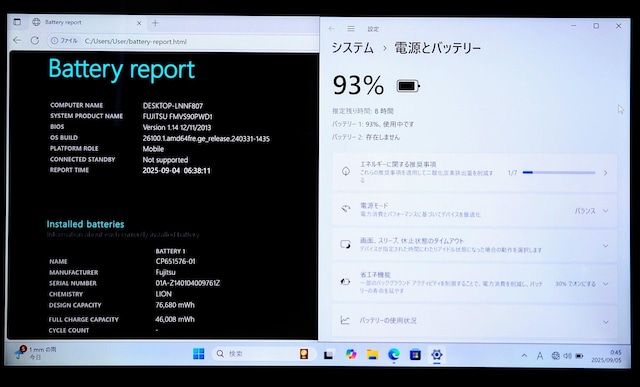The width and height of the screenshot is (640, 387).
Task: Open File Explorer from the taskbar
Action: (372, 354)
